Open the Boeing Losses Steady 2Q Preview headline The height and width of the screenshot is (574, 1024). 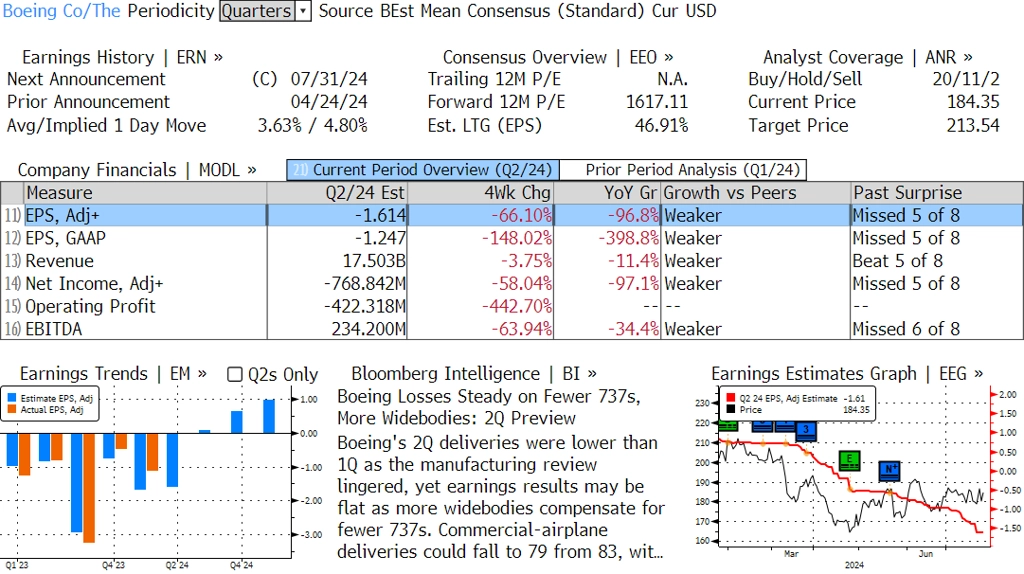point(488,407)
